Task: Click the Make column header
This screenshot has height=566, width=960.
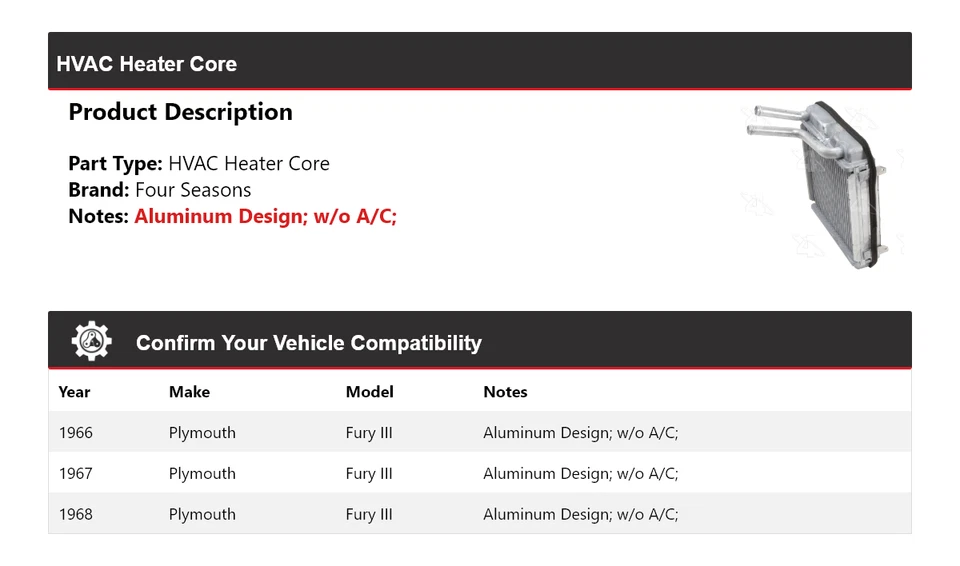Action: point(189,392)
